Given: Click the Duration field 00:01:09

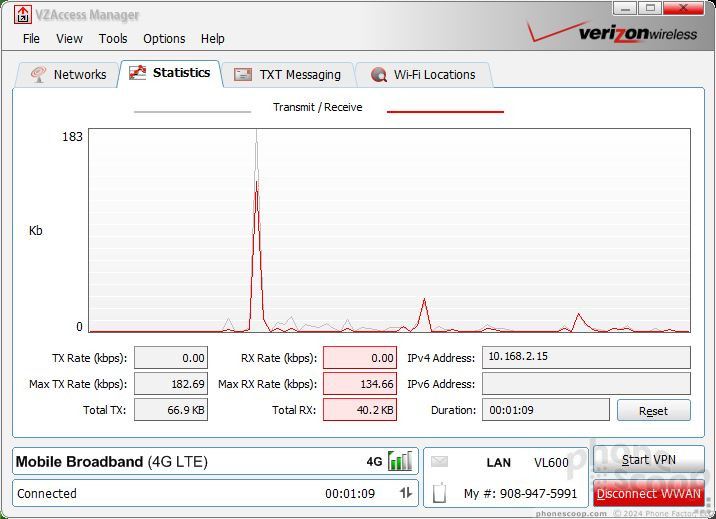Looking at the screenshot, I should (546, 410).
